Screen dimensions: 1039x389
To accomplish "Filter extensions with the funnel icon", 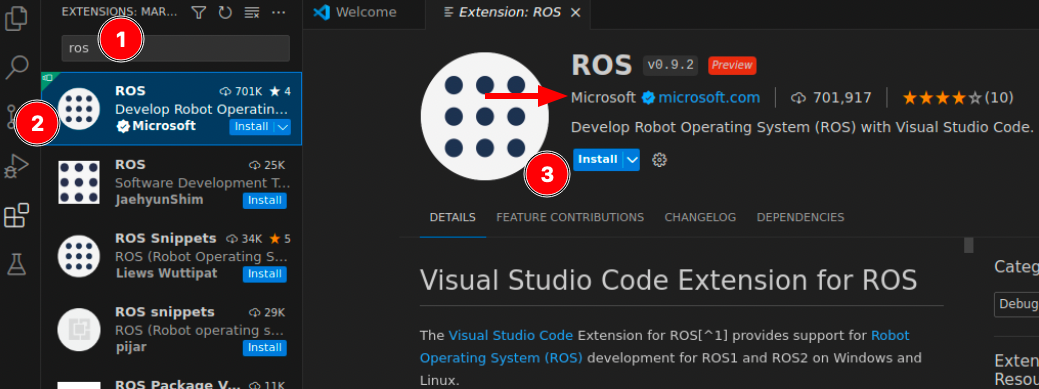I will point(198,12).
